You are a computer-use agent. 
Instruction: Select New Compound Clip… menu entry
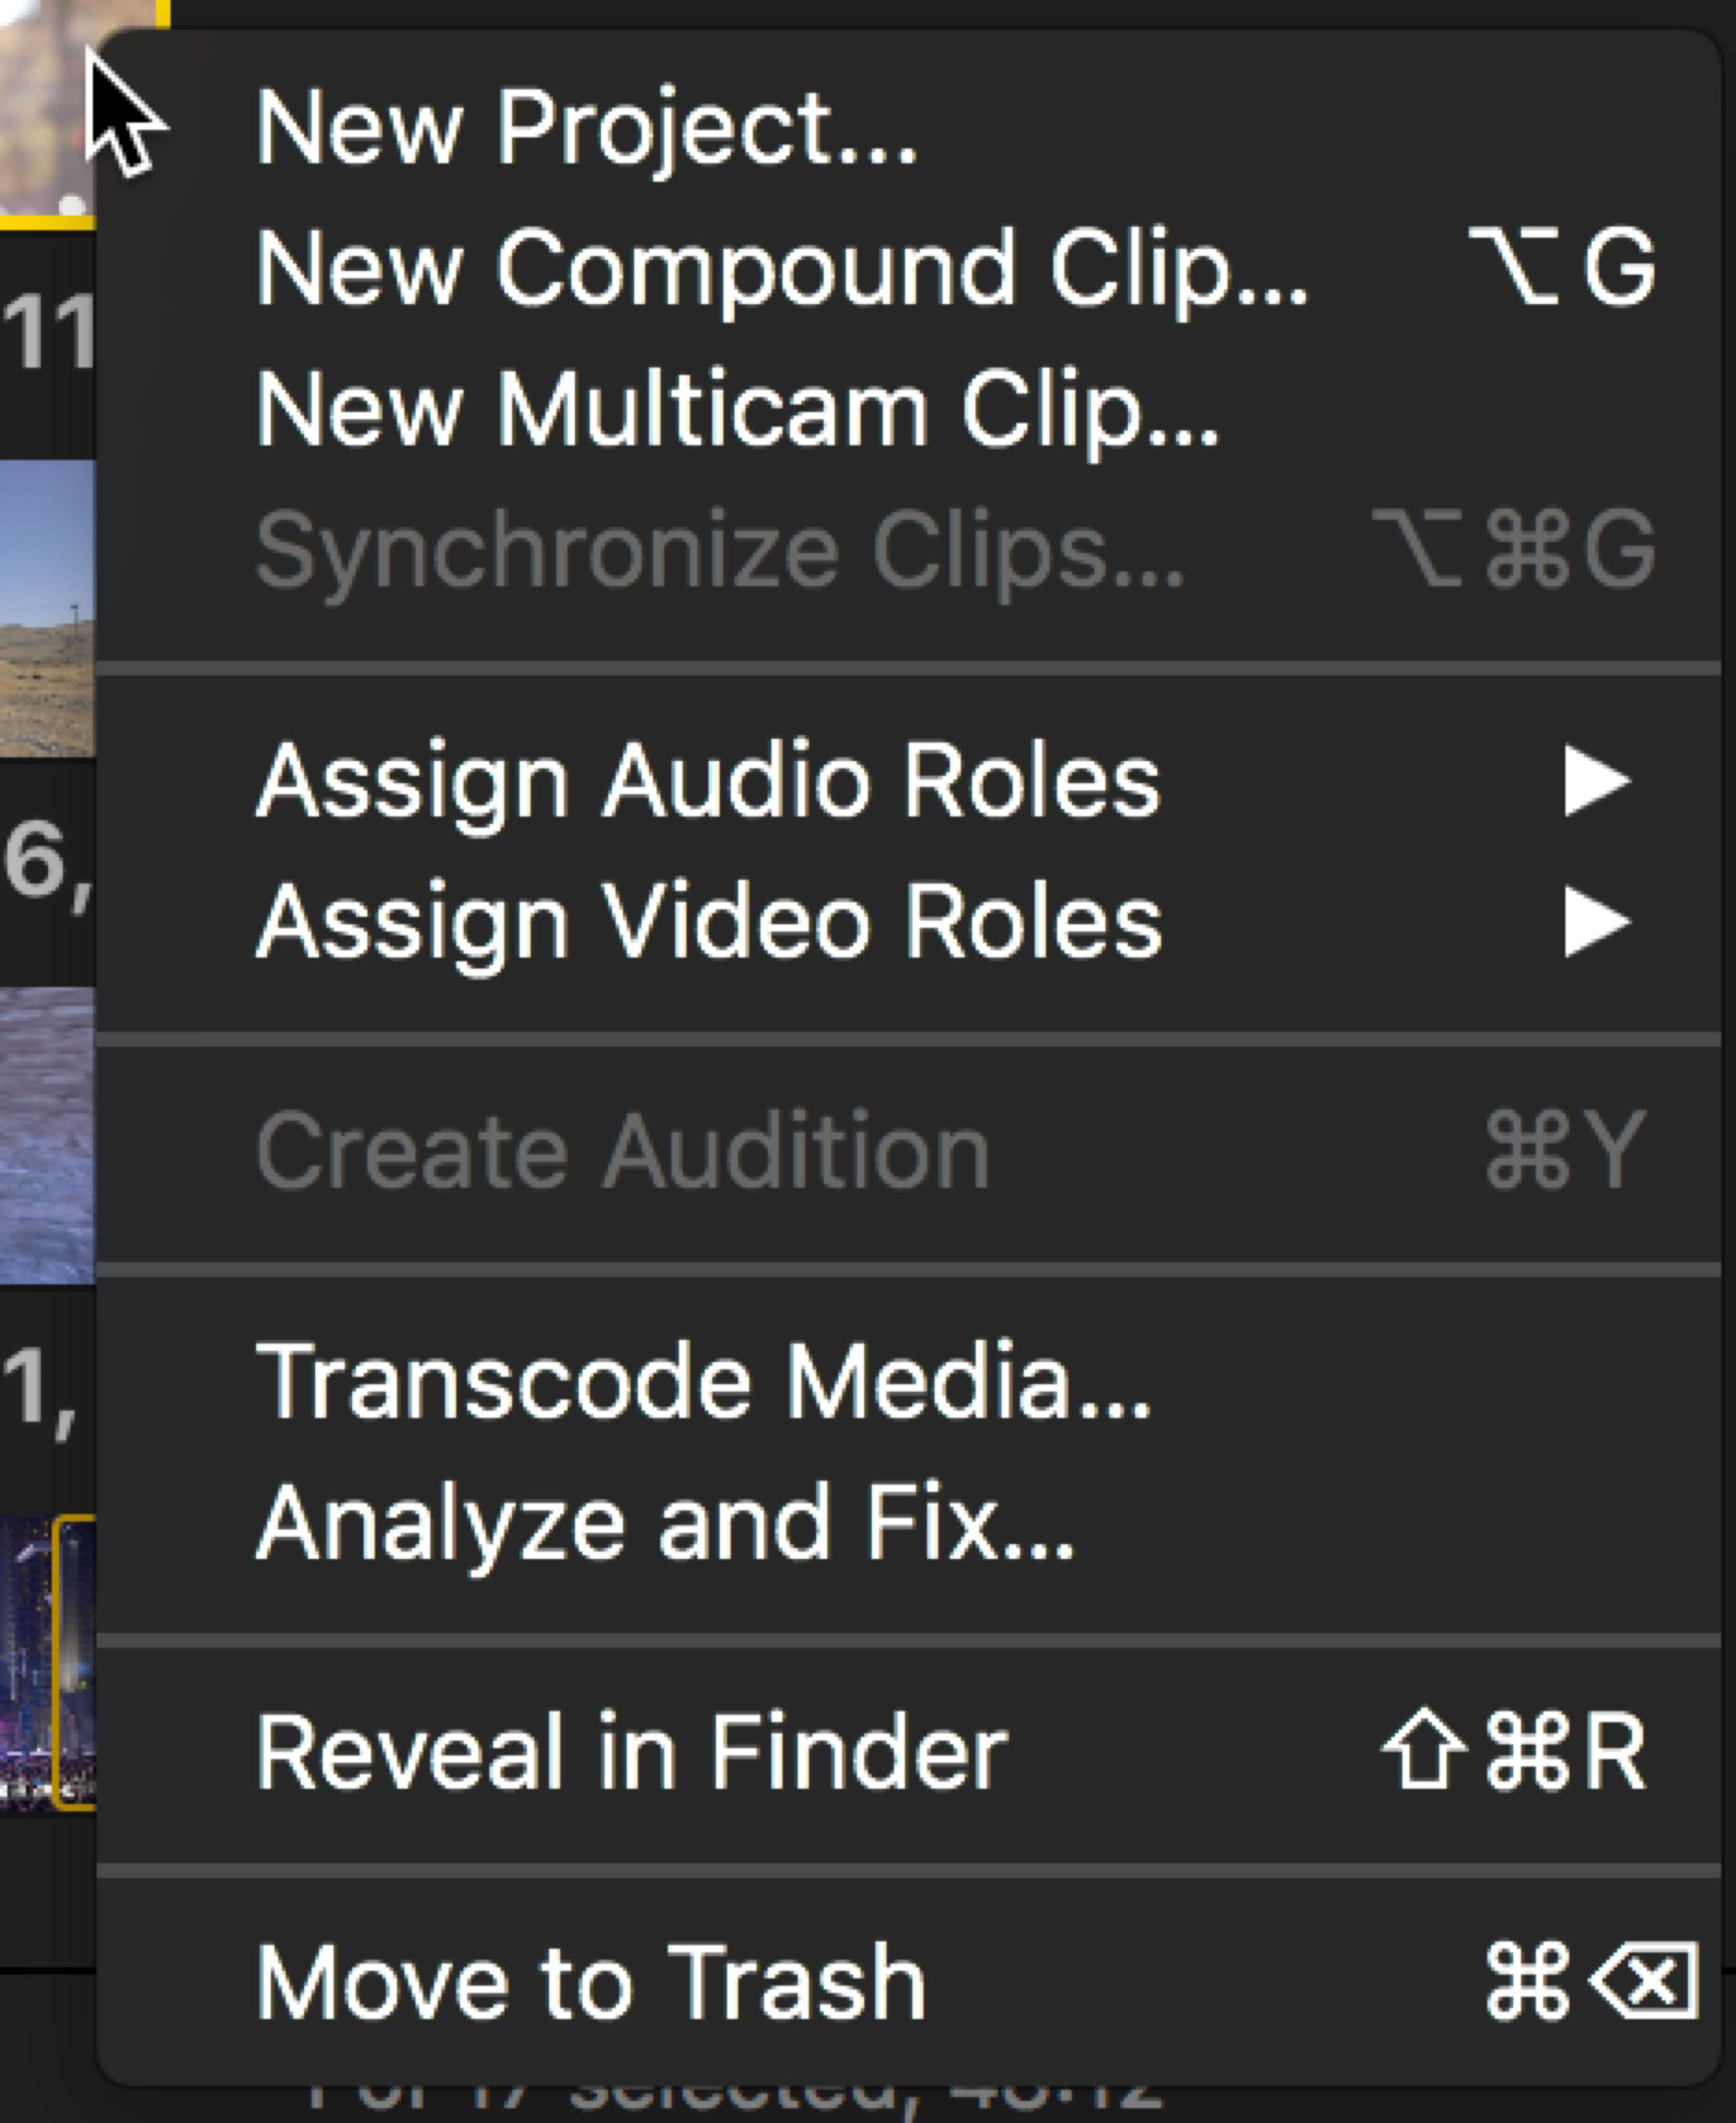click(x=780, y=268)
